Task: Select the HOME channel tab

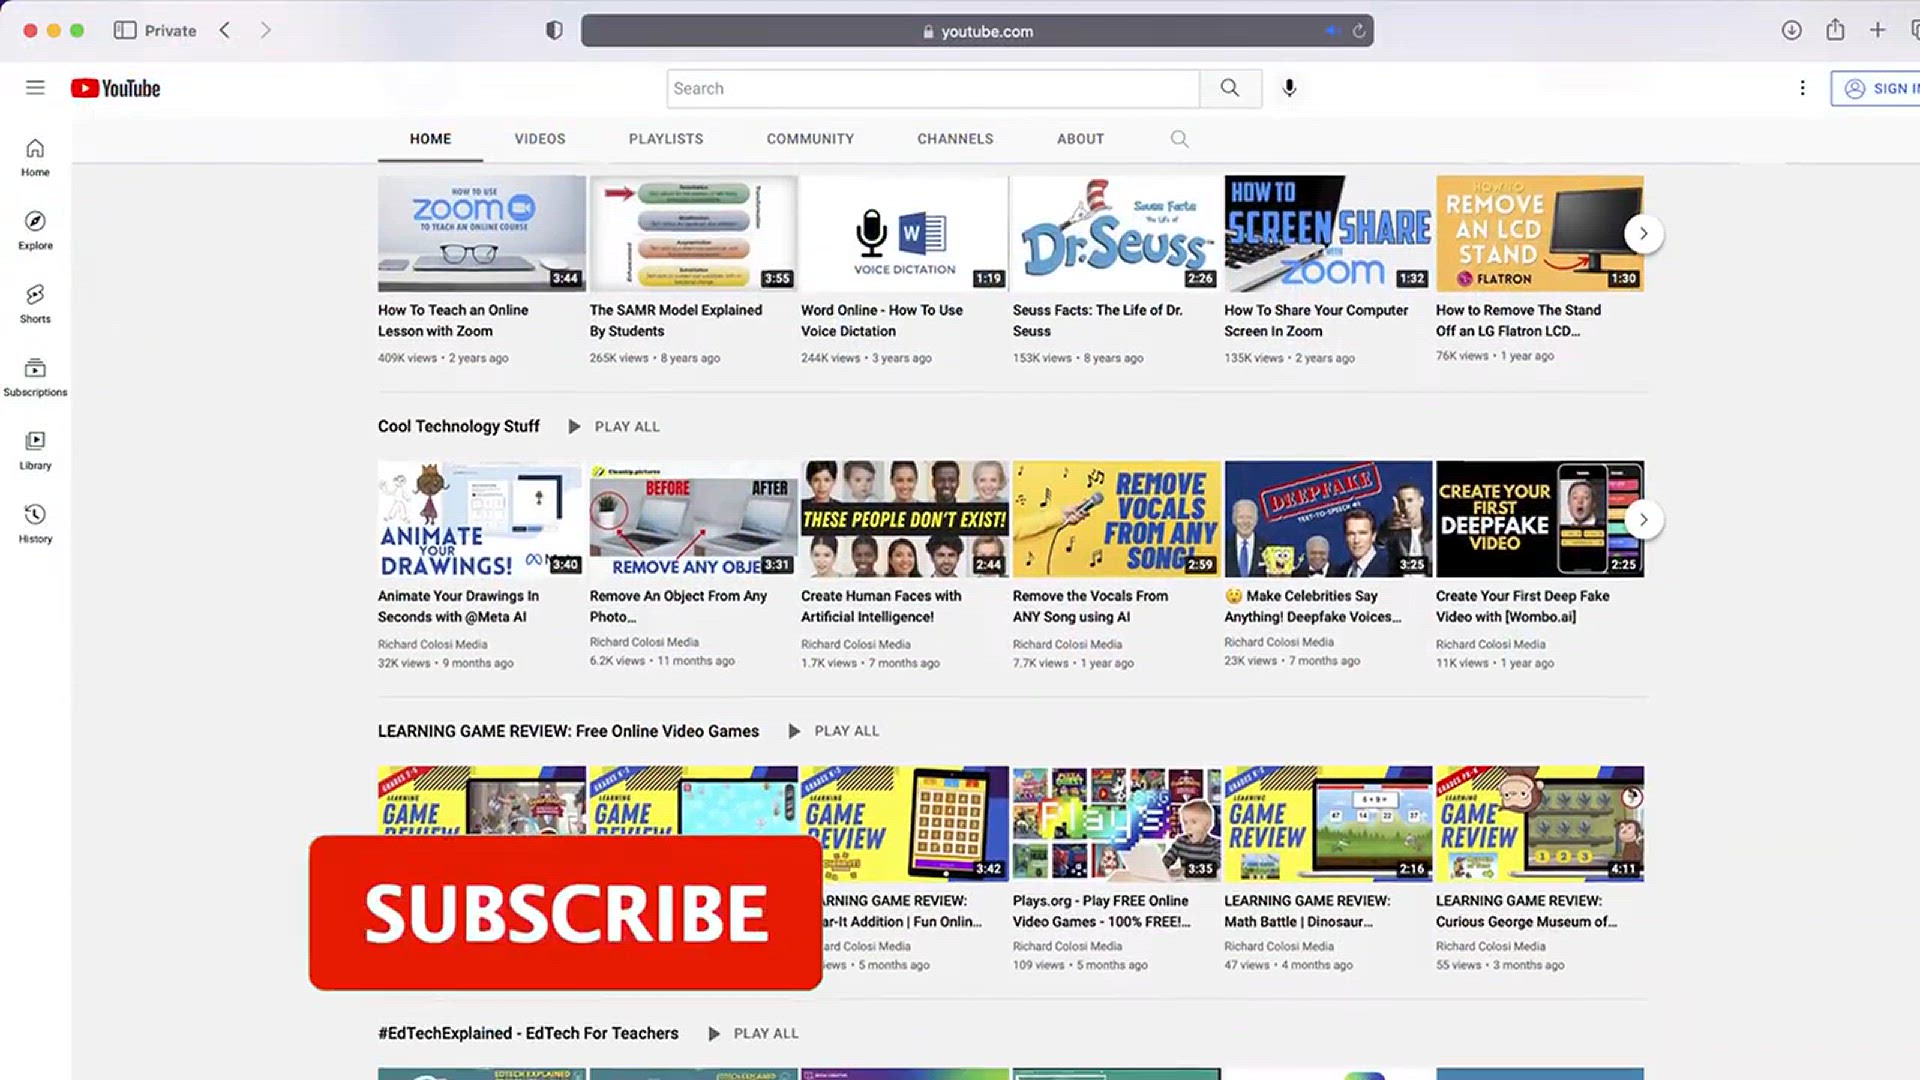Action: [430, 139]
